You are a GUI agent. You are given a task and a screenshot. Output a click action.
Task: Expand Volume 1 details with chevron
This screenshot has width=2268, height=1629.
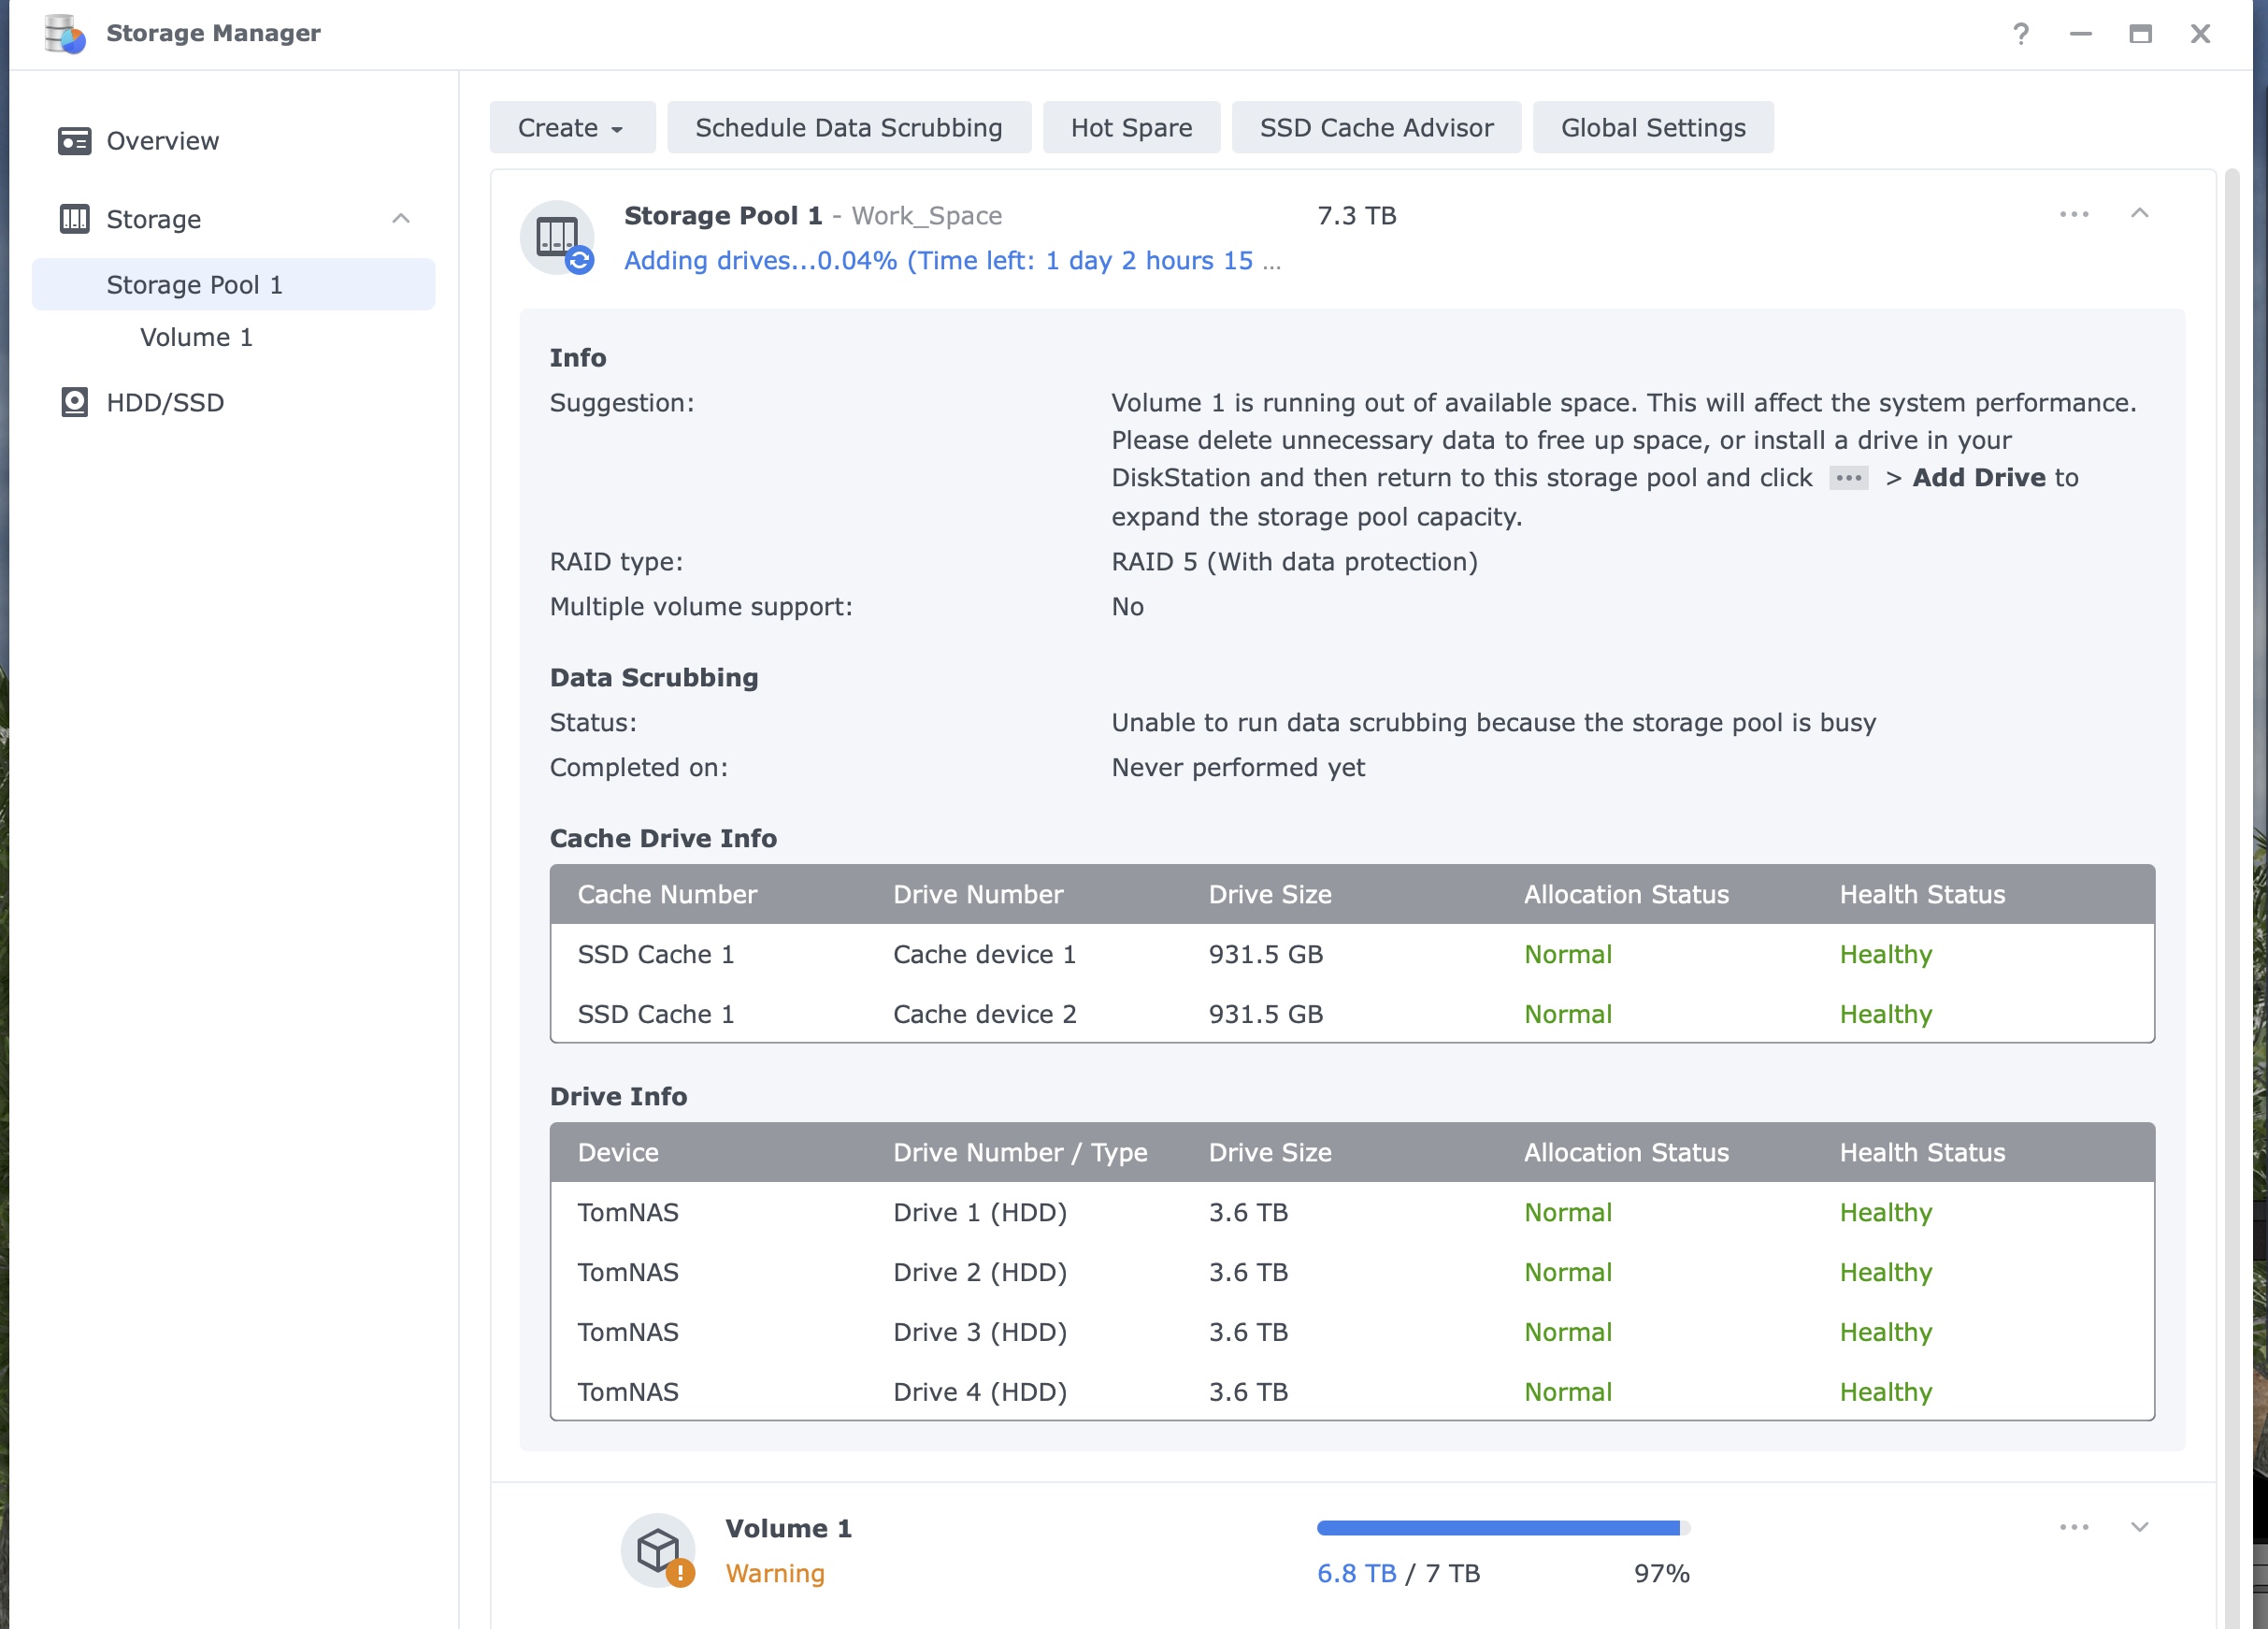coord(2139,1527)
